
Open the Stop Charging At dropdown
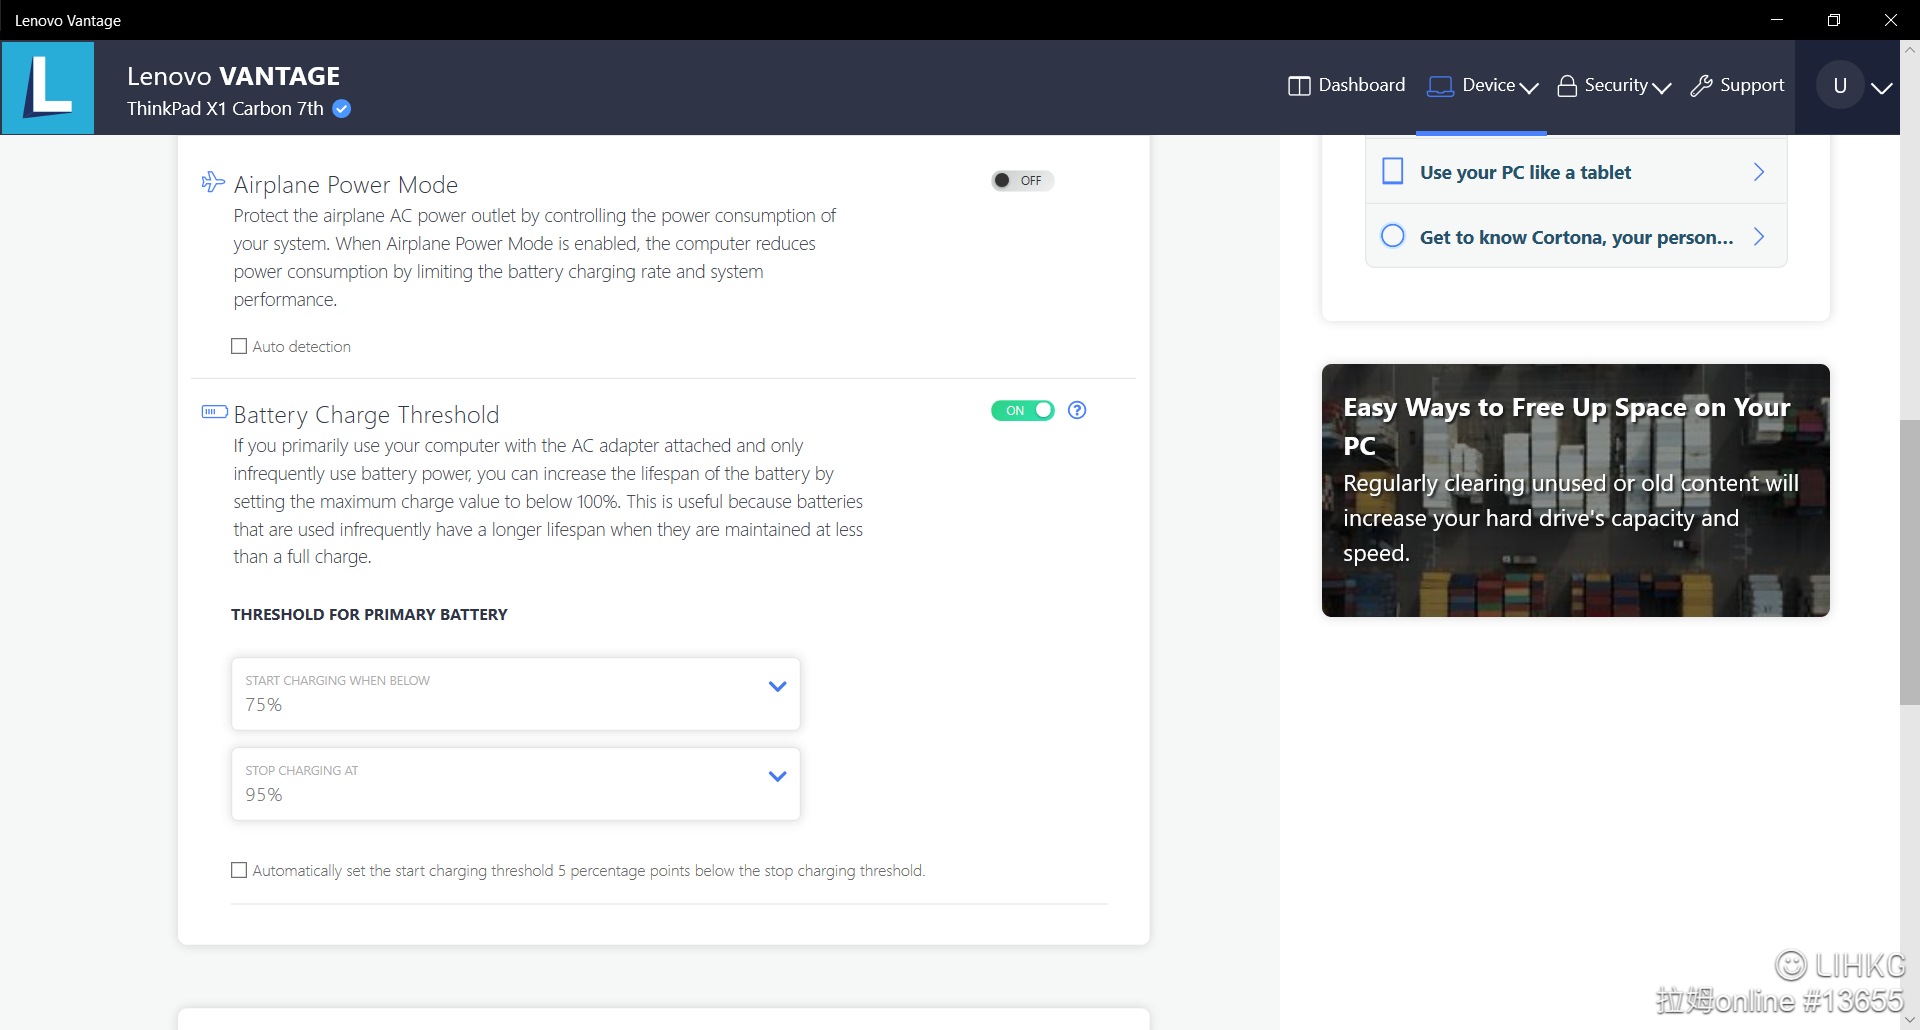pos(516,784)
